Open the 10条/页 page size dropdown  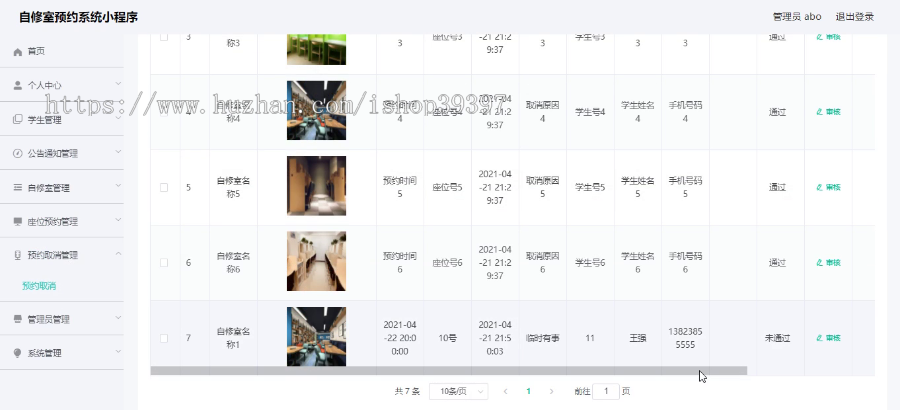click(459, 392)
